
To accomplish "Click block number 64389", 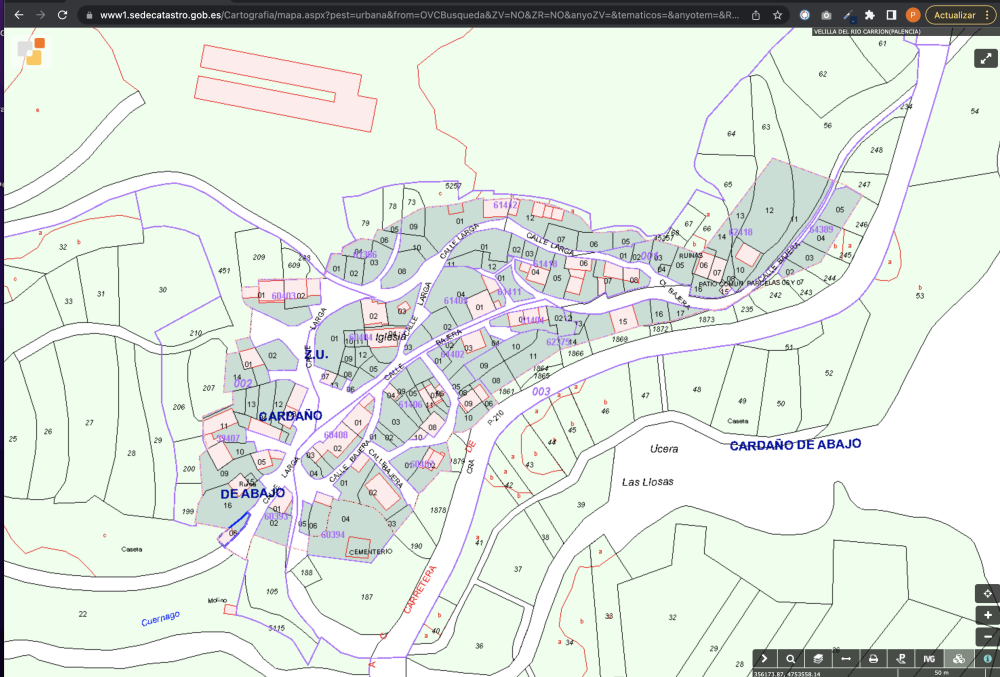I will pyautogui.click(x=821, y=229).
